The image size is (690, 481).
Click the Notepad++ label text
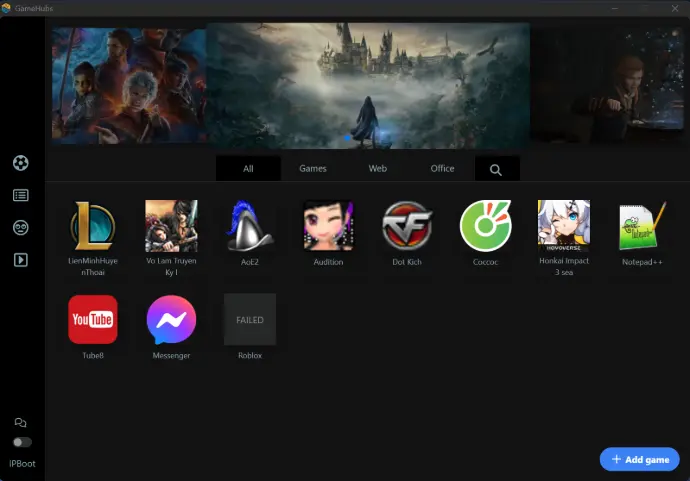click(x=642, y=262)
